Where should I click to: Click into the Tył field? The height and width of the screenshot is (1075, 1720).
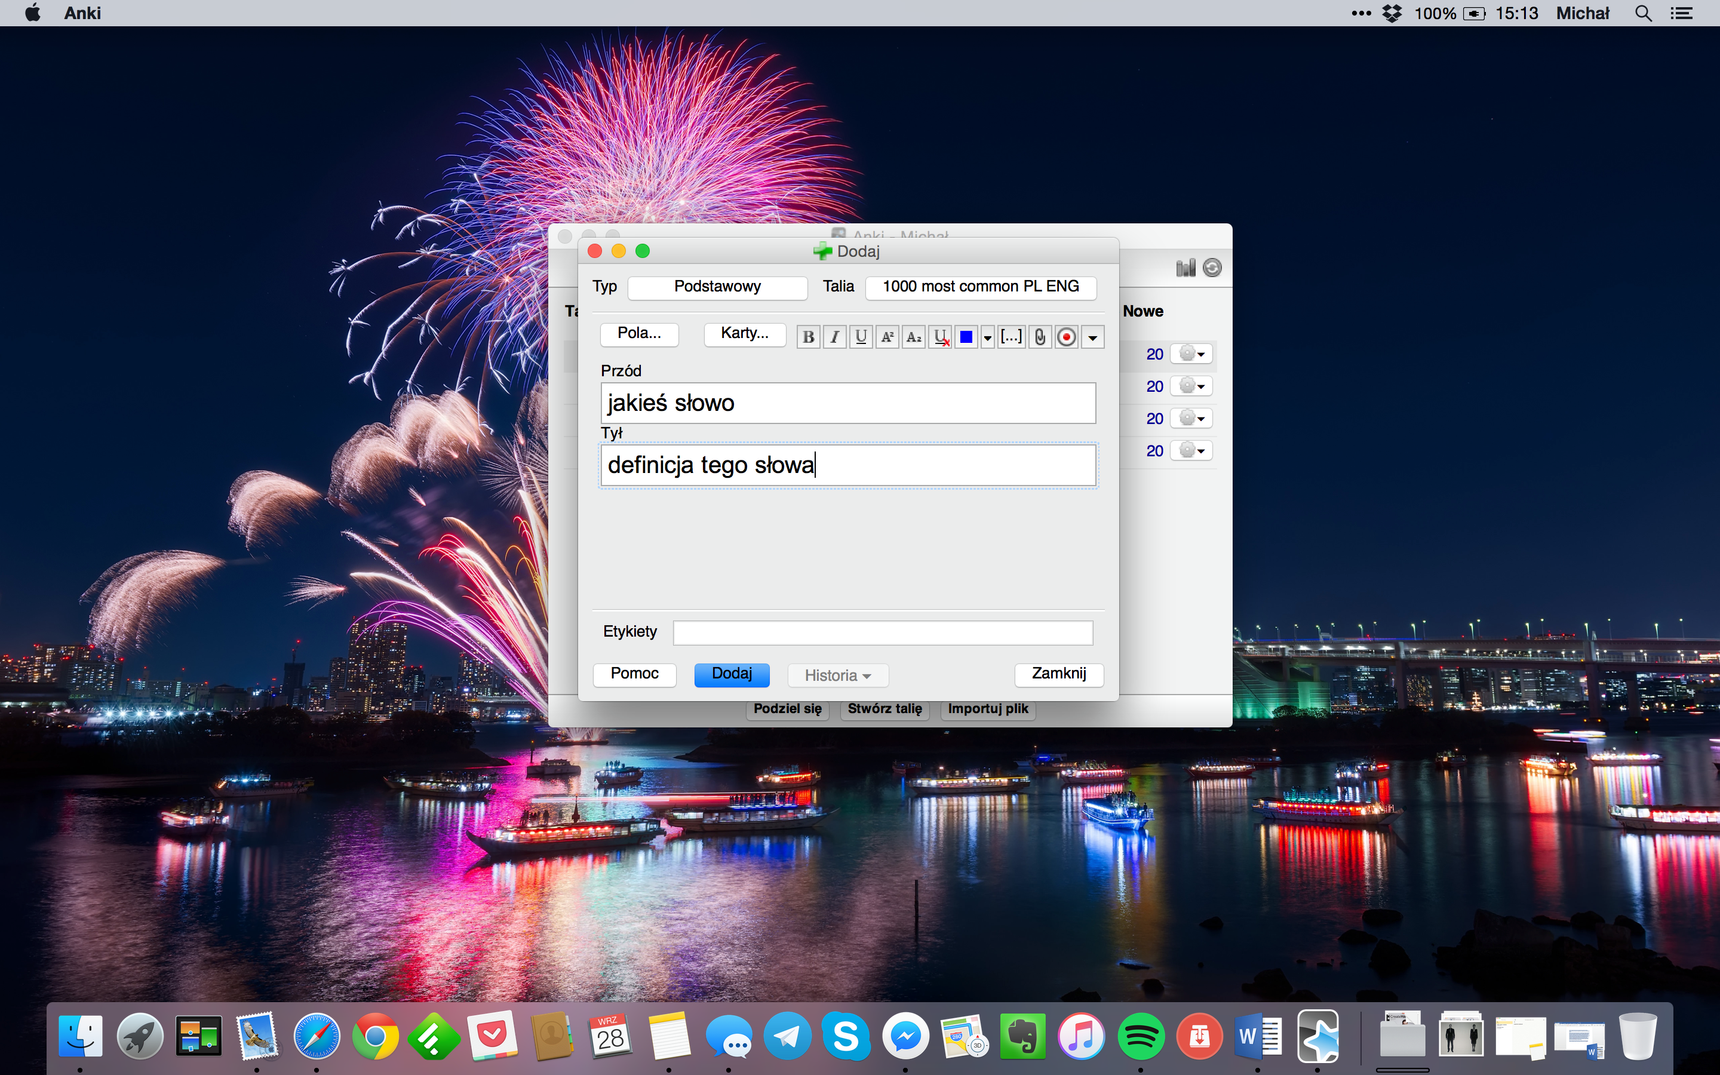(848, 465)
